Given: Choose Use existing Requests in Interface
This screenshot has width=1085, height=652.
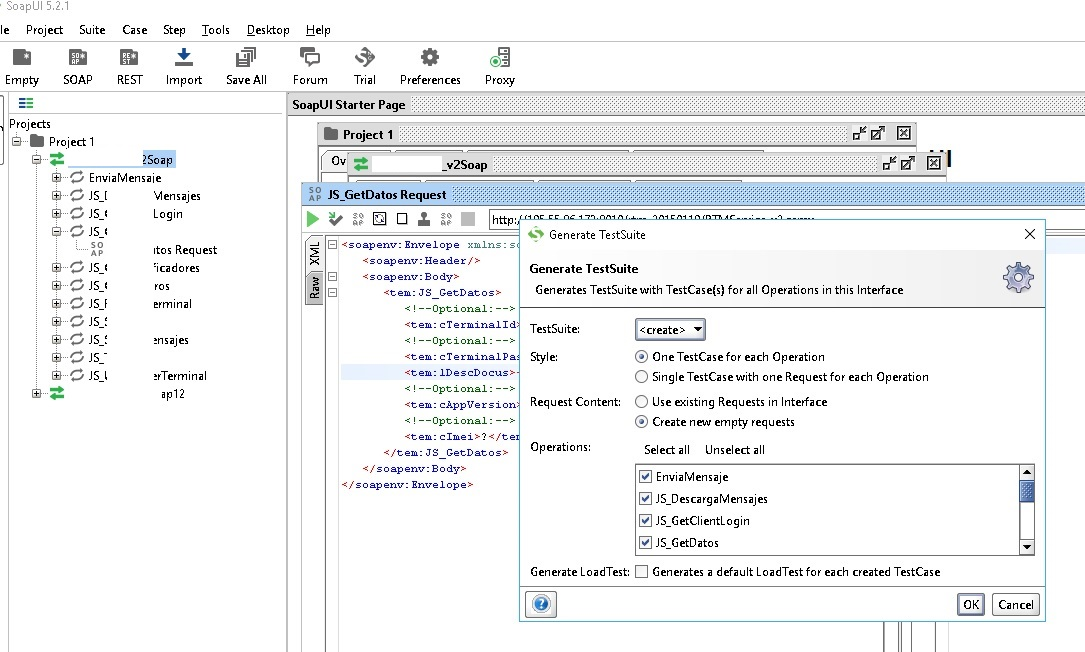Looking at the screenshot, I should pyautogui.click(x=641, y=402).
